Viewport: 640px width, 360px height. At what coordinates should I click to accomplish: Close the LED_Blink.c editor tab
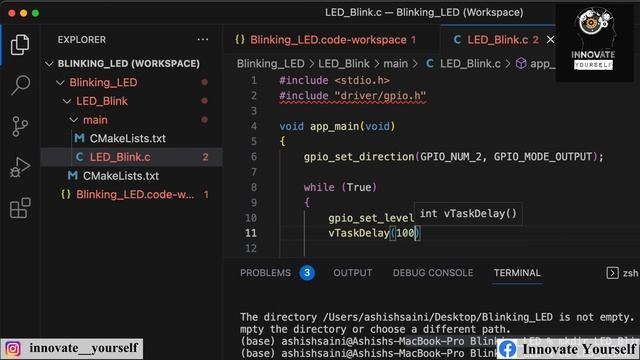[x=550, y=40]
